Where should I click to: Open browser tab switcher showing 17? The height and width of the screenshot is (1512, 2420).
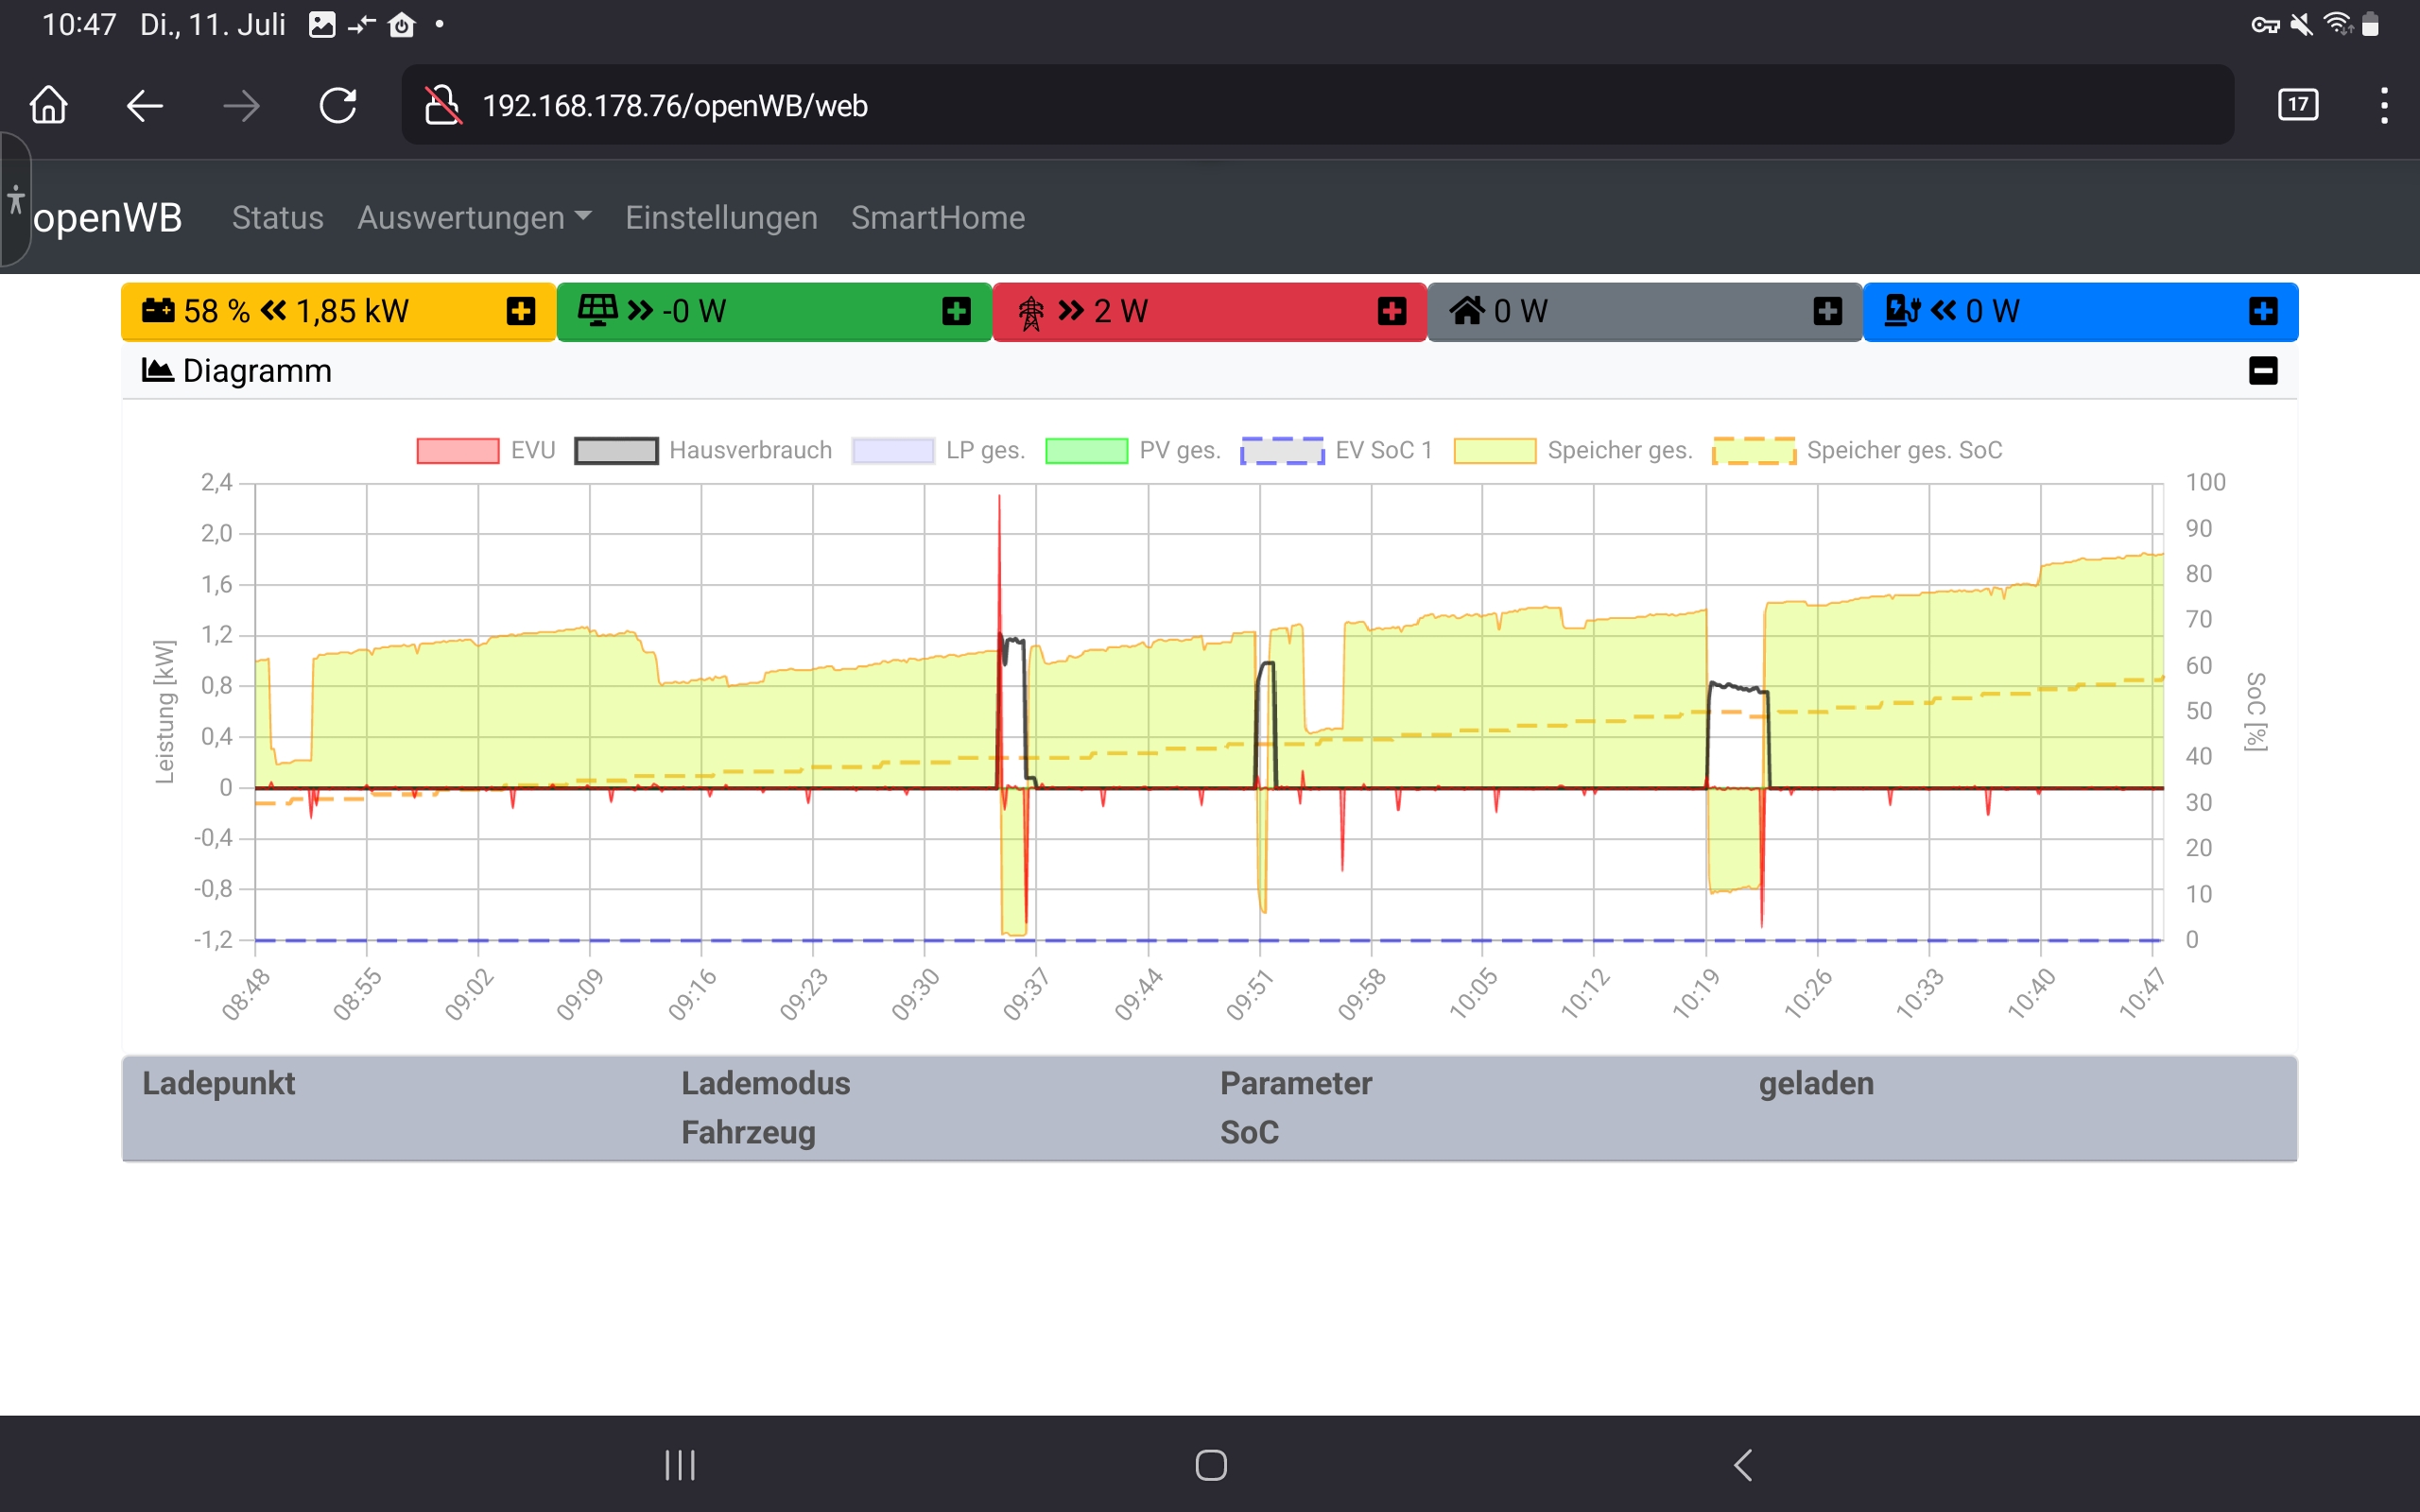tap(2297, 105)
